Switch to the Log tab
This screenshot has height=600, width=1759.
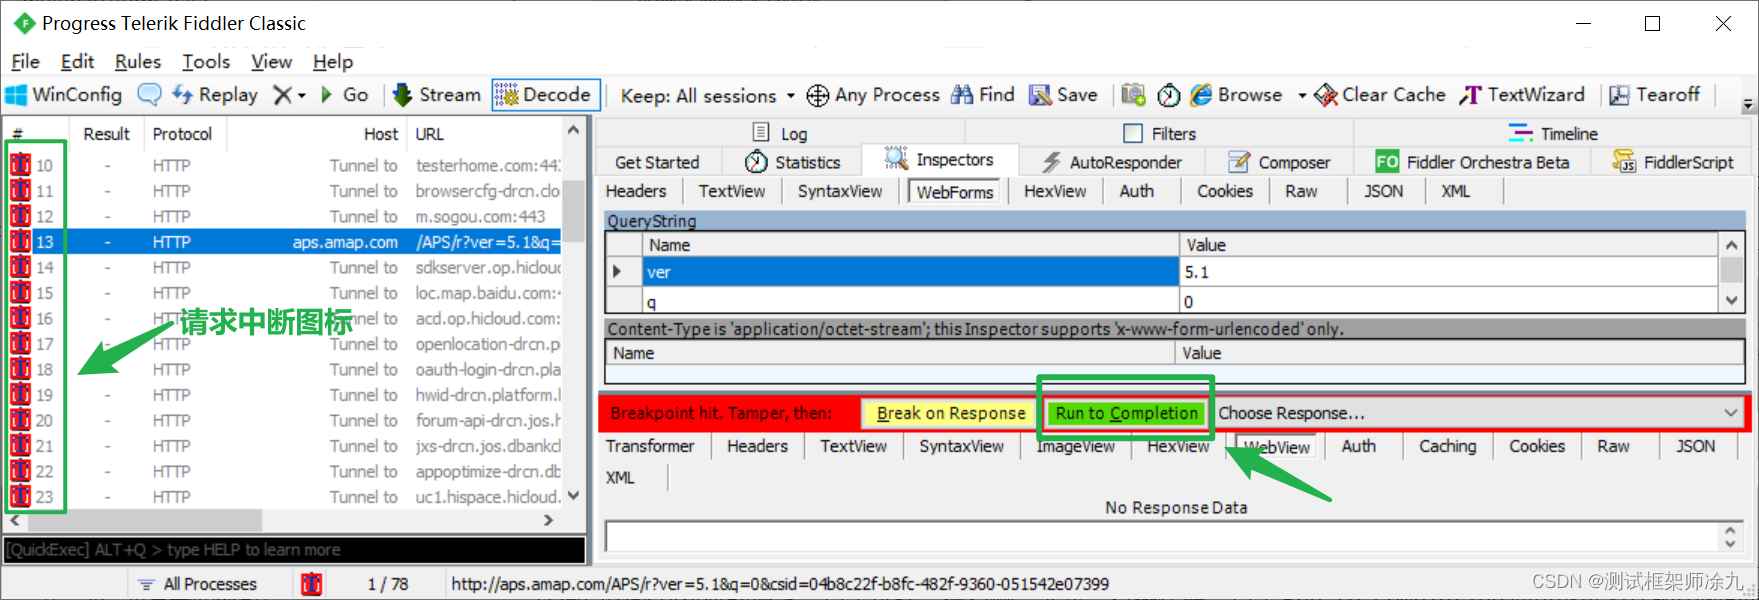[x=780, y=133]
